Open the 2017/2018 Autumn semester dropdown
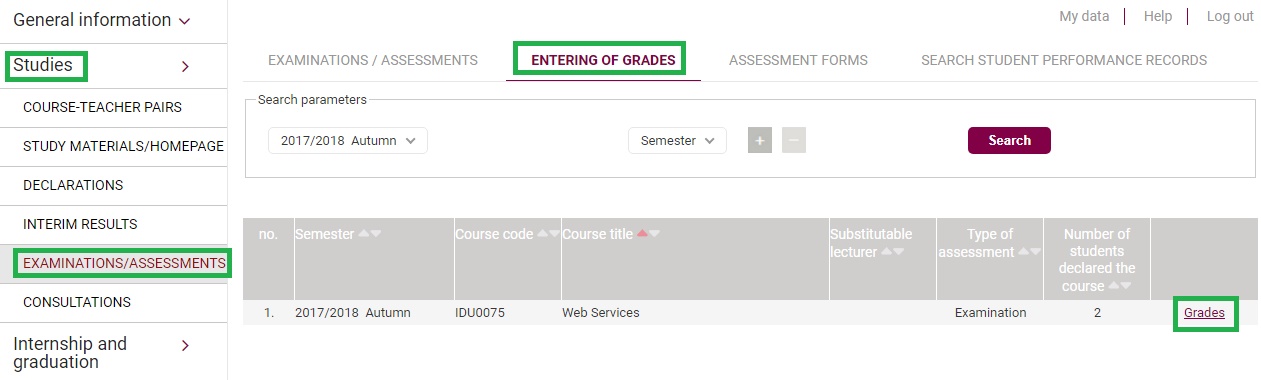 point(348,141)
